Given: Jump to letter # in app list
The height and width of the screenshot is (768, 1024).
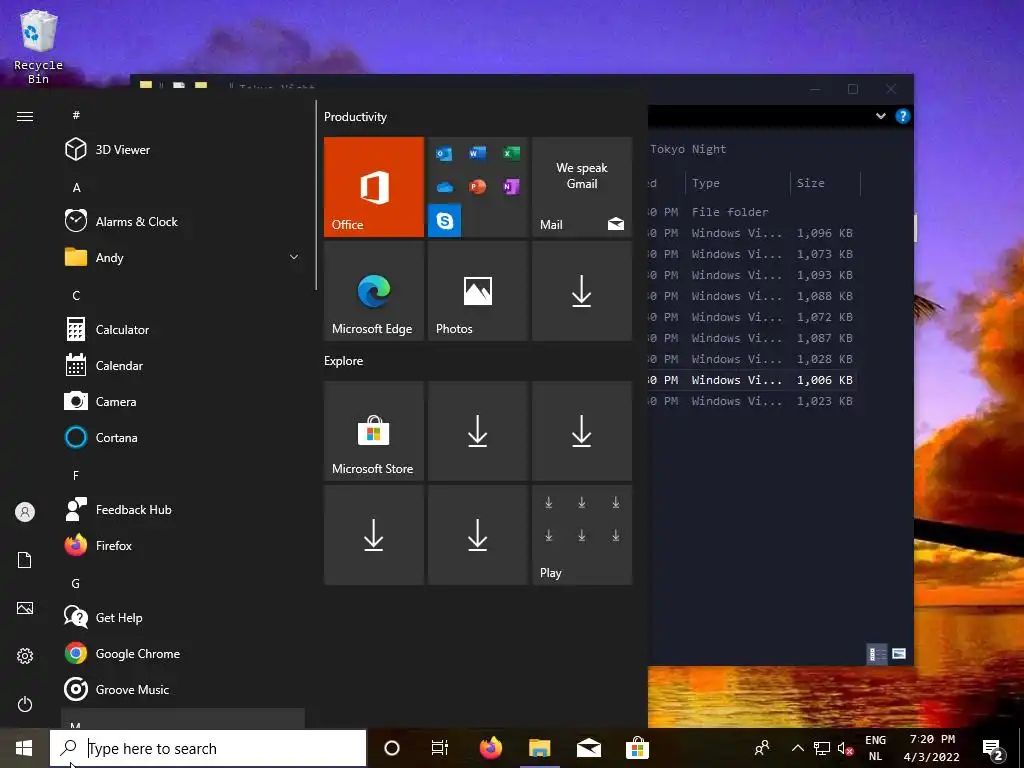Looking at the screenshot, I should (x=76, y=115).
